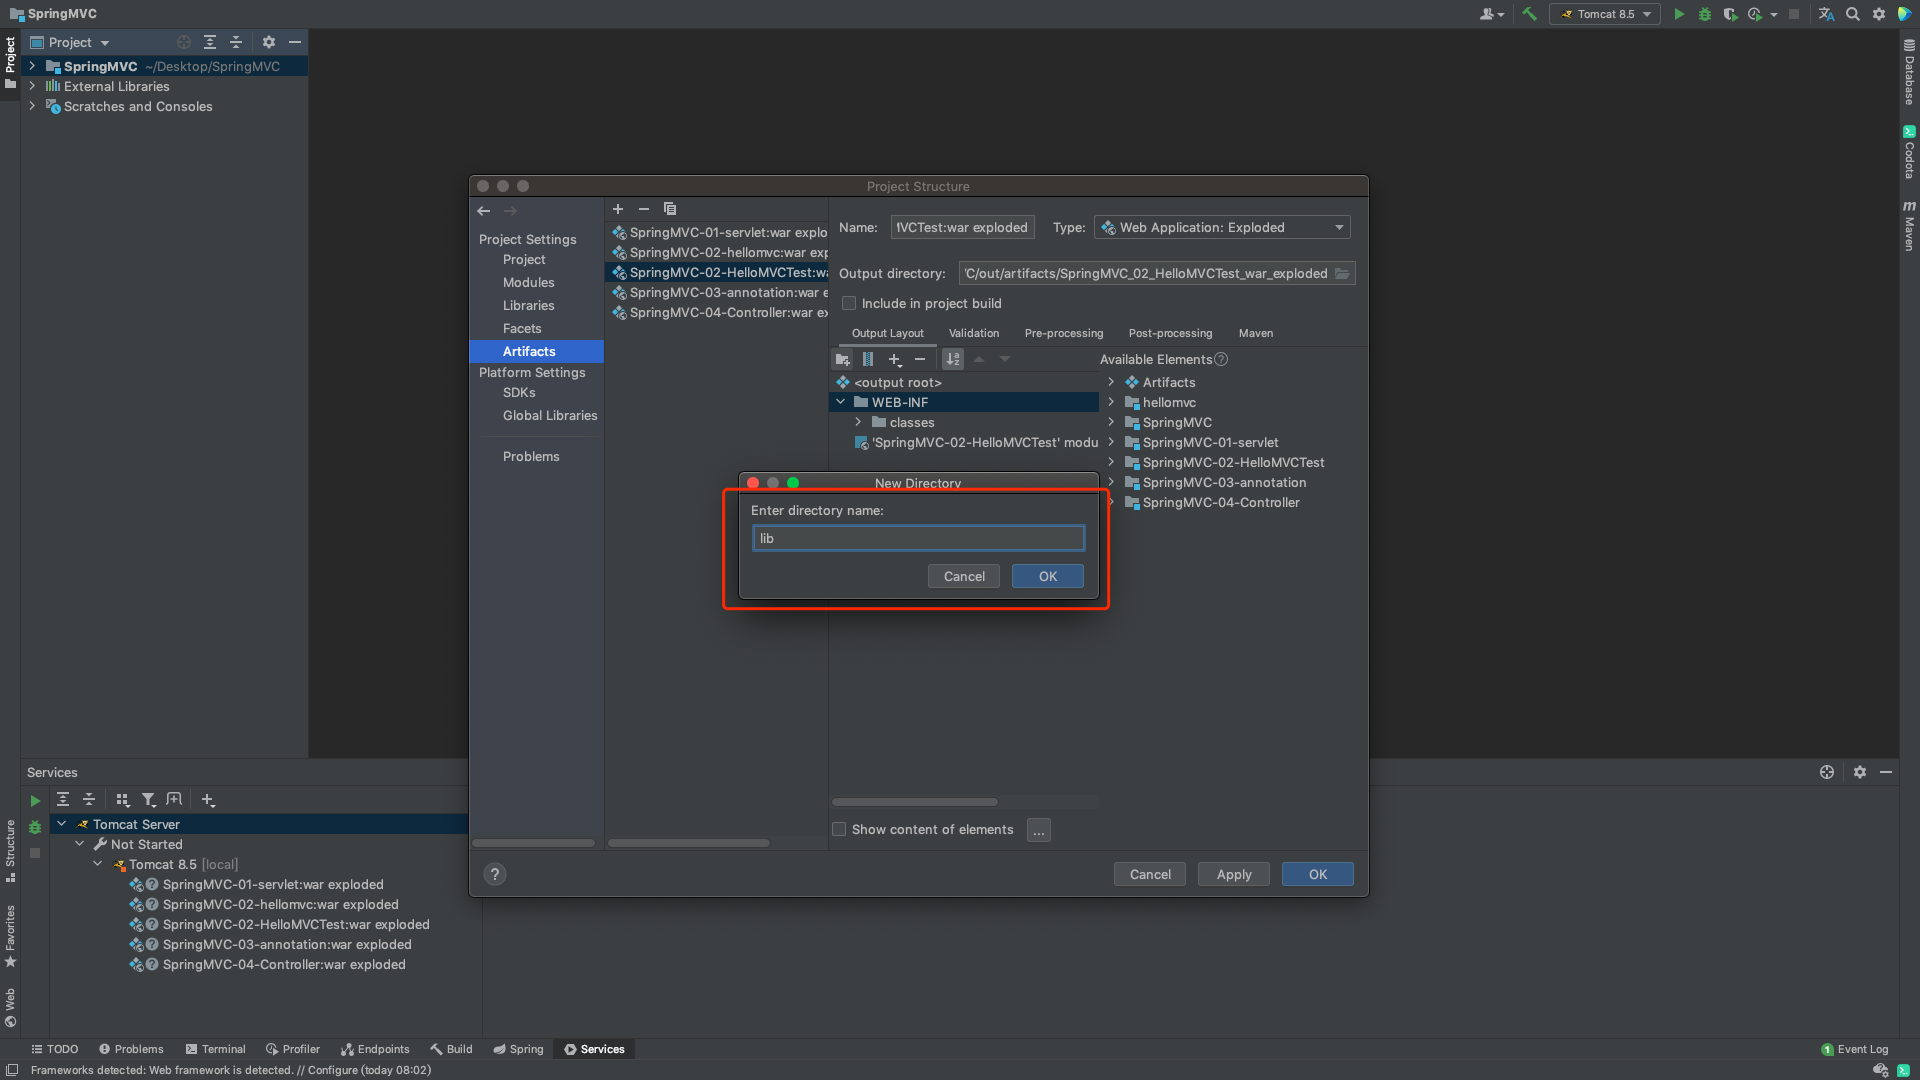Click Apply in Project Structure dialog
Image resolution: width=1920 pixels, height=1080 pixels.
[x=1233, y=874]
